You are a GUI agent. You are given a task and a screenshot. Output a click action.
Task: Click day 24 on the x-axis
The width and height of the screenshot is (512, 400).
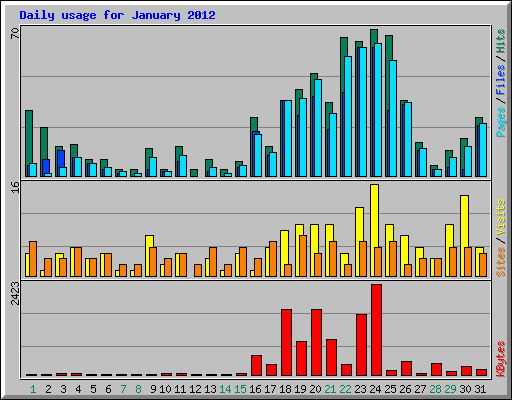pos(375,389)
